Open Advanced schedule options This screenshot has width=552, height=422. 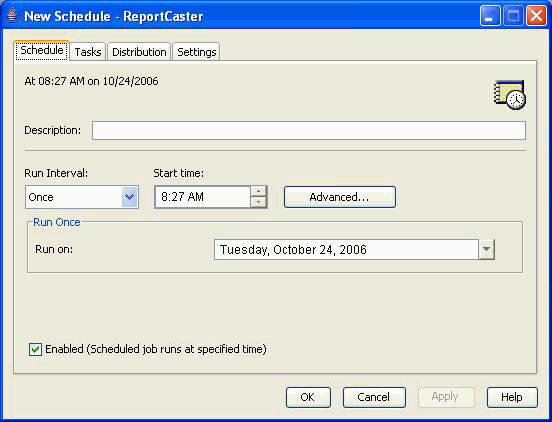point(340,197)
